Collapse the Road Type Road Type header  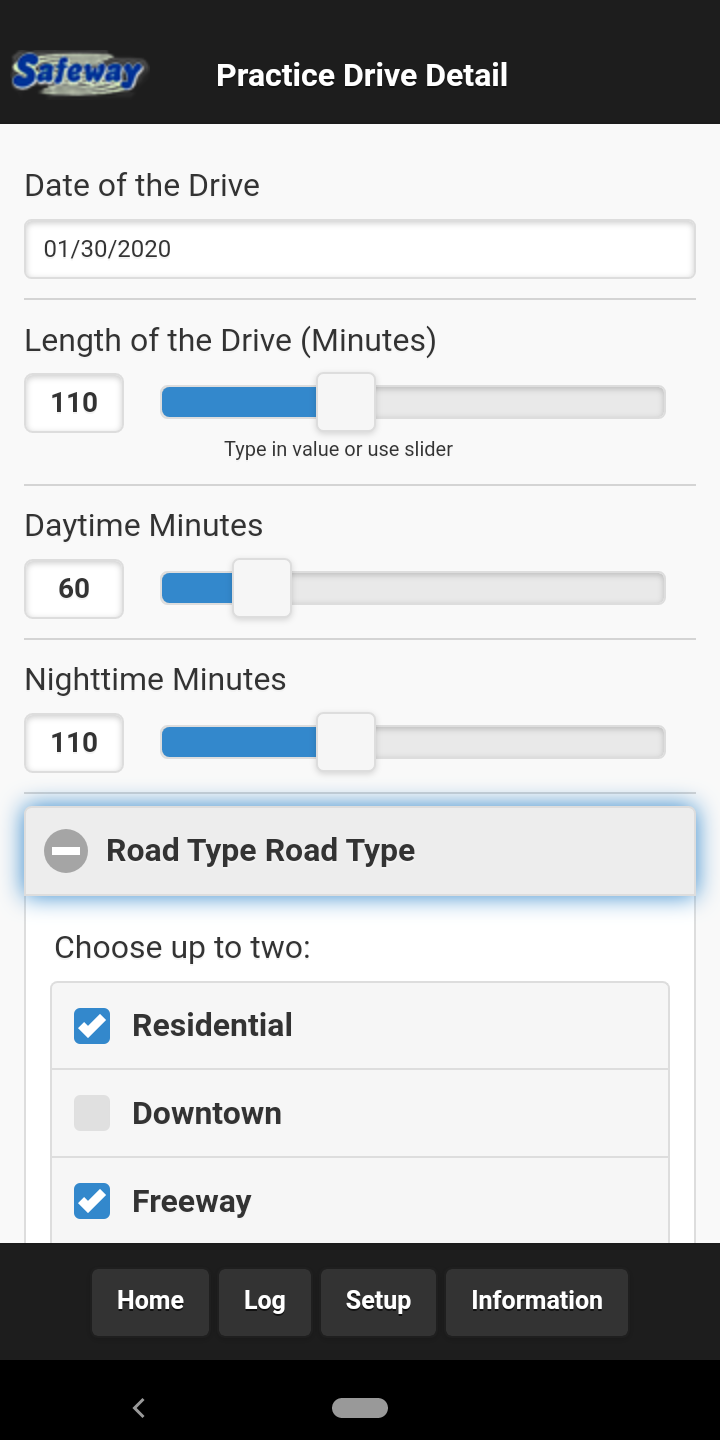(360, 851)
